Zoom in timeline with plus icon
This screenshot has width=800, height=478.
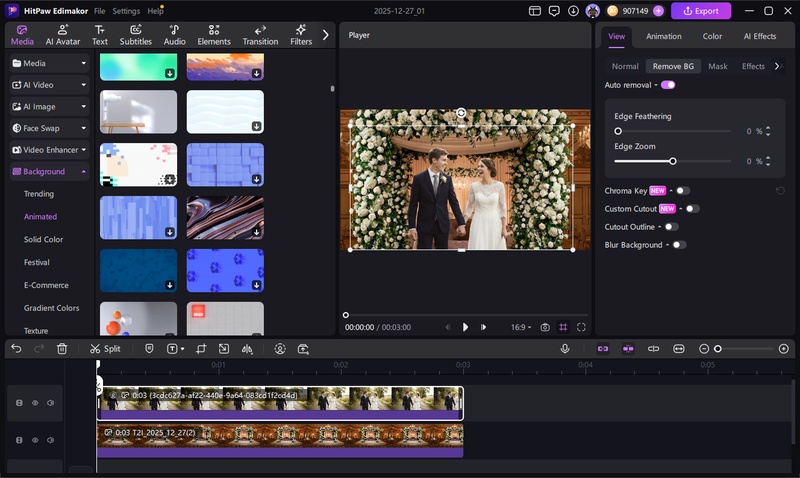[x=784, y=348]
